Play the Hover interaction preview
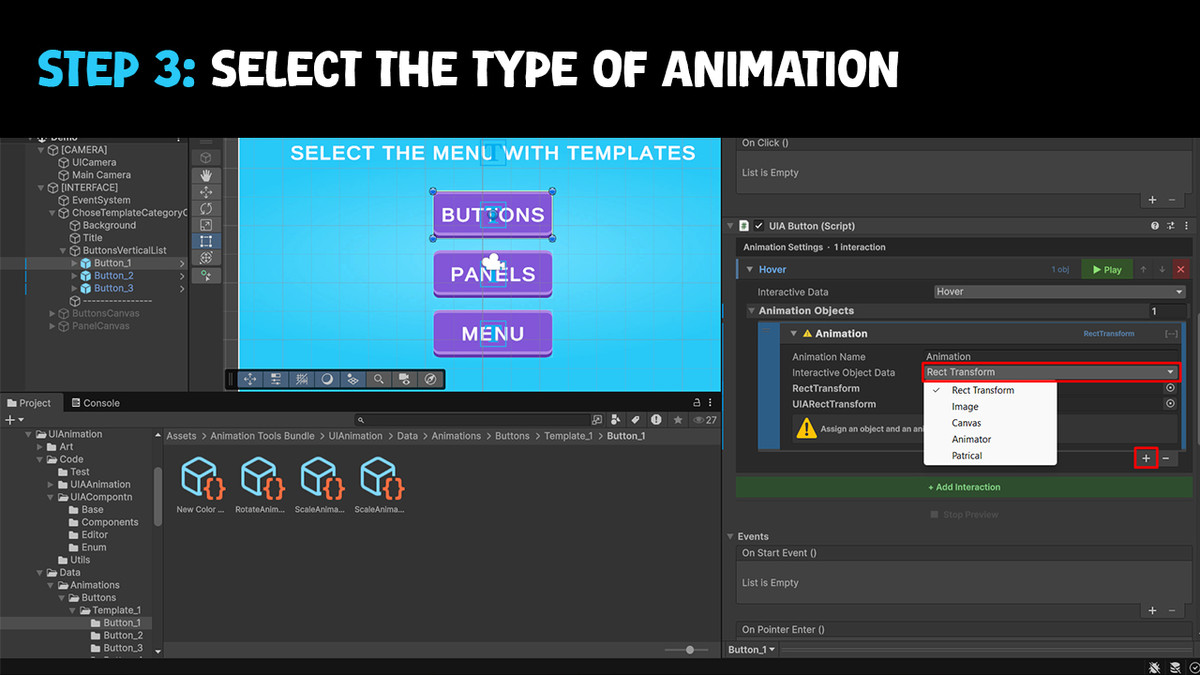 1106,269
